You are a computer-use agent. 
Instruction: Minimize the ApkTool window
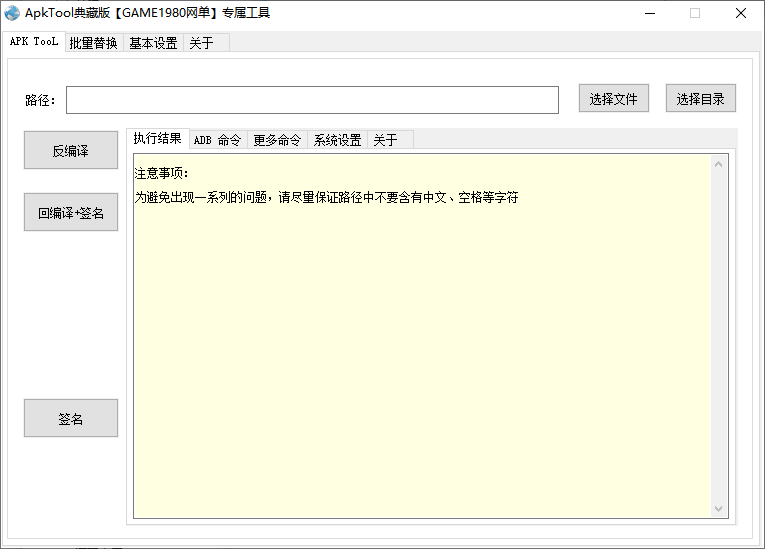pyautogui.click(x=649, y=14)
